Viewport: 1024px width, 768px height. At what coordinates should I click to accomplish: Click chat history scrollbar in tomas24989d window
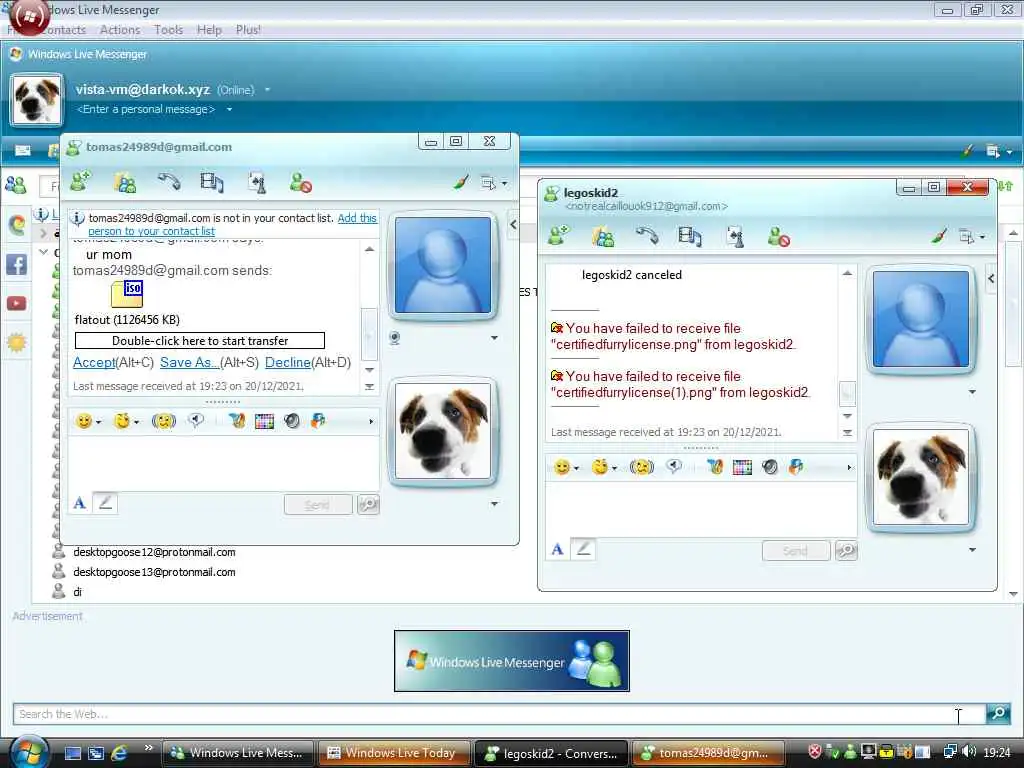pyautogui.click(x=369, y=335)
